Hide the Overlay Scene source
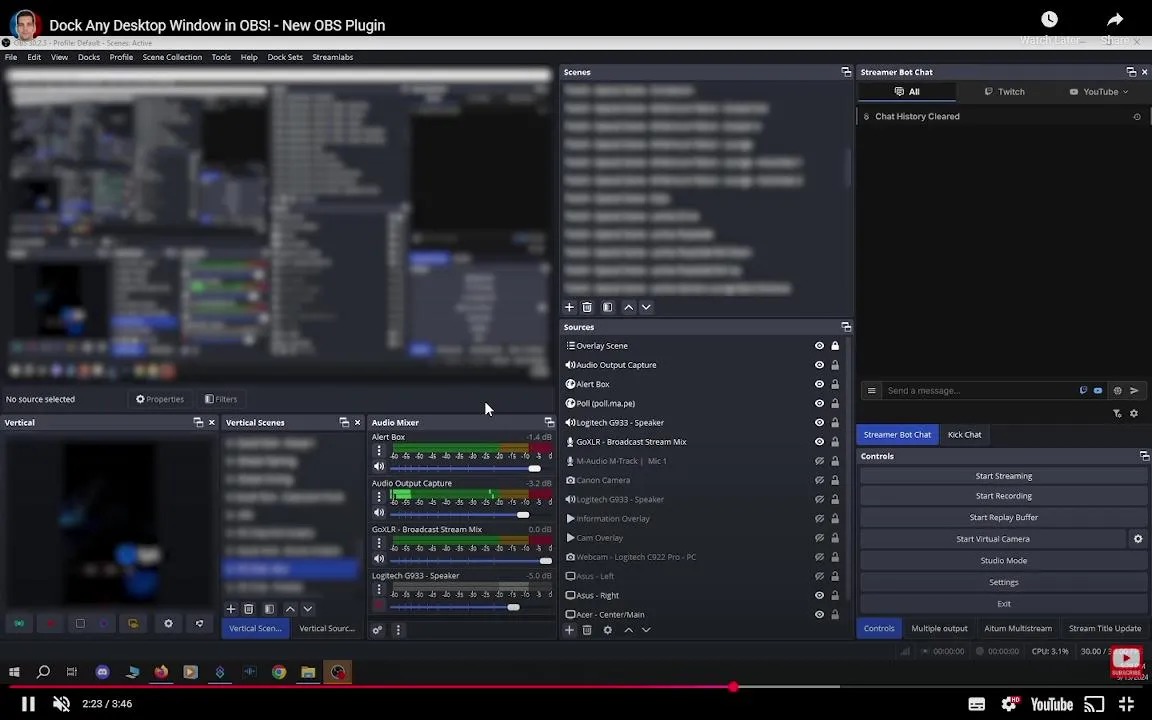 819,345
